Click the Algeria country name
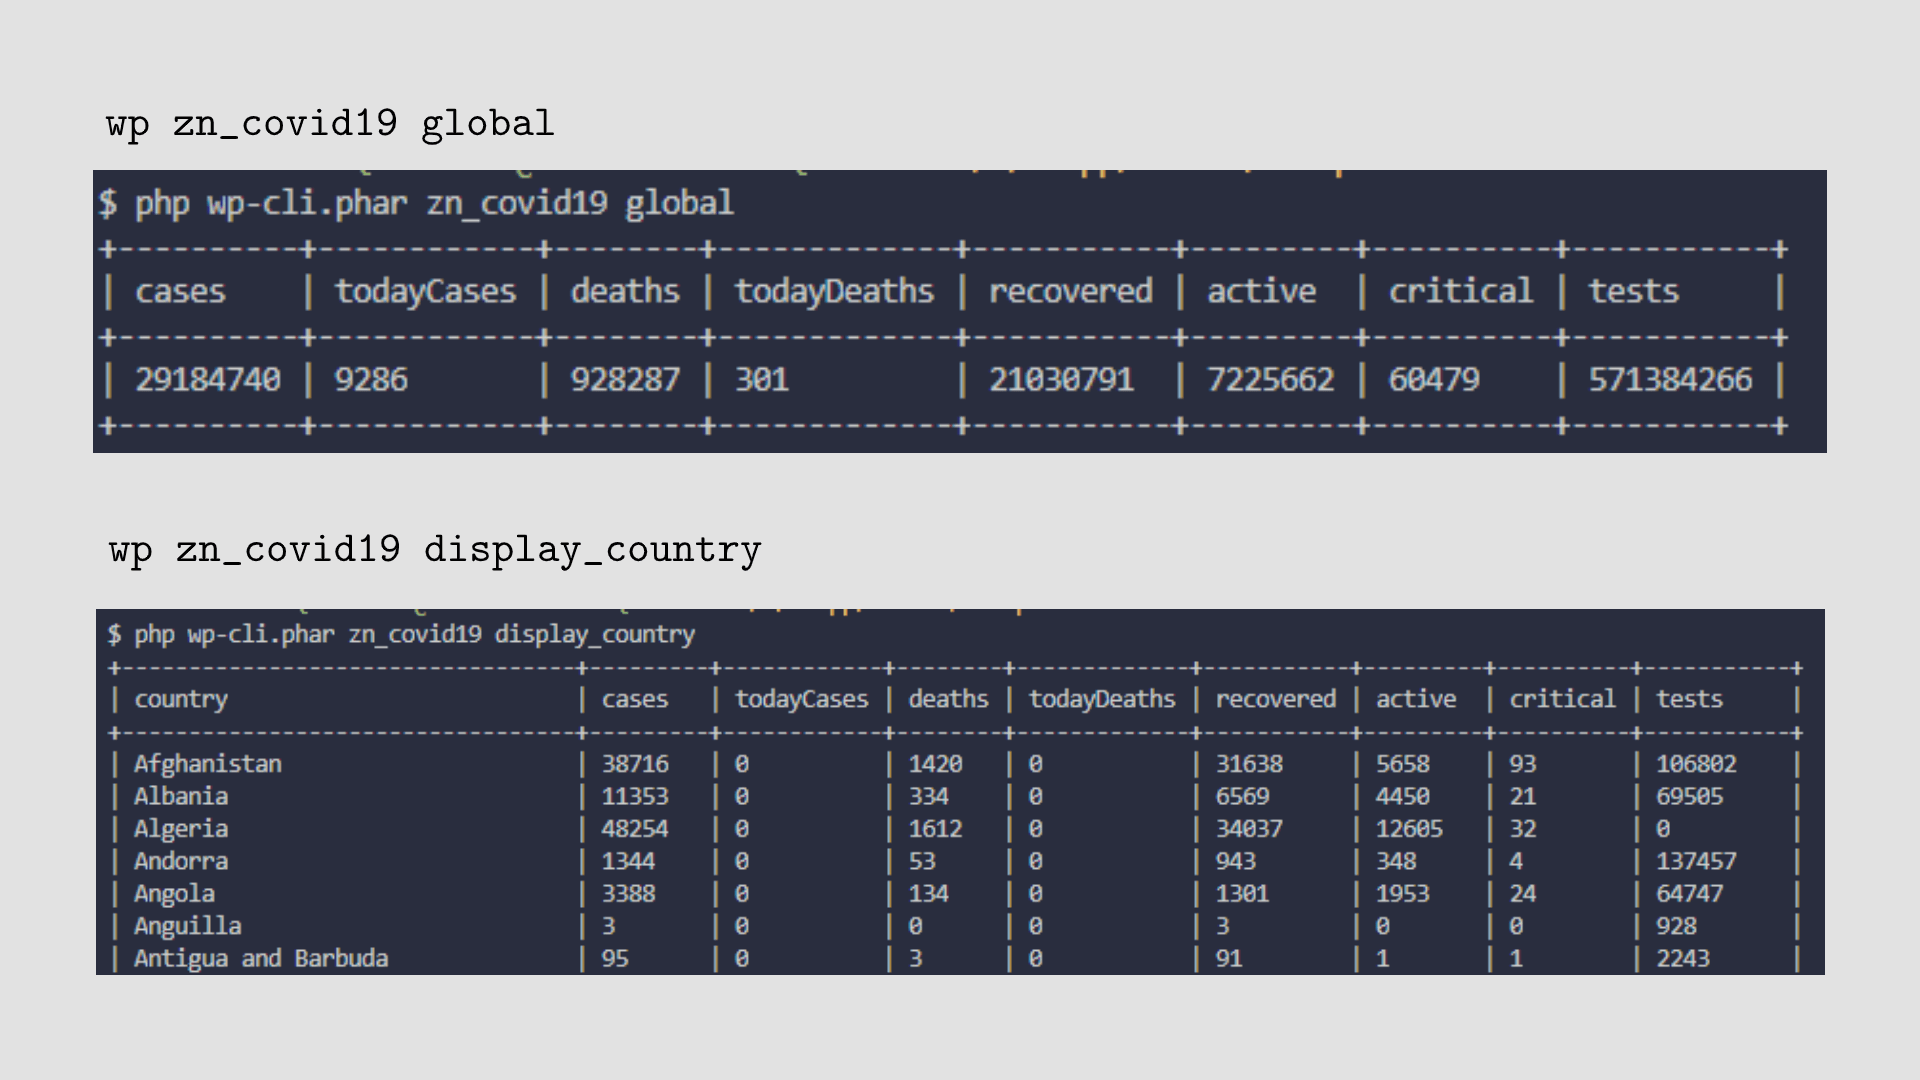Viewport: 1920px width, 1080px height. click(181, 829)
